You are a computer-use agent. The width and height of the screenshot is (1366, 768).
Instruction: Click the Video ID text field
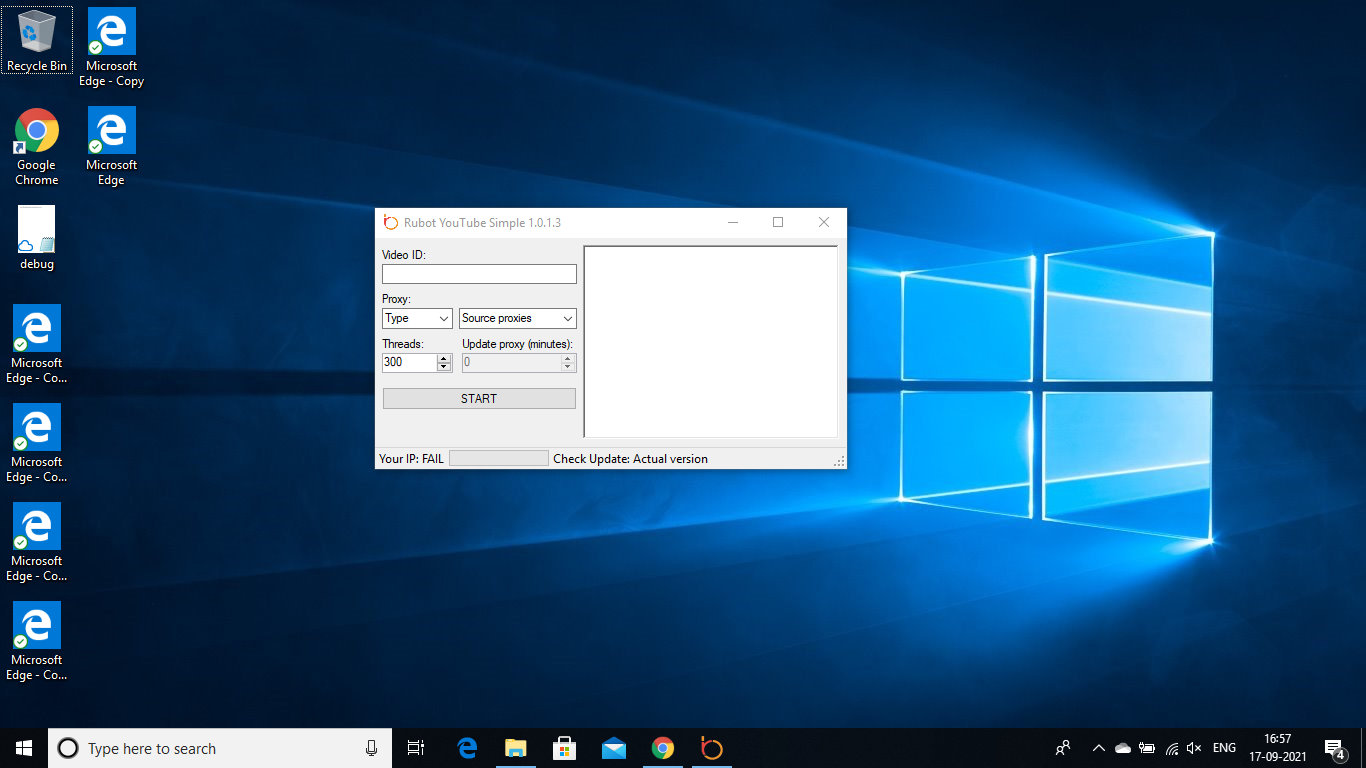(479, 274)
